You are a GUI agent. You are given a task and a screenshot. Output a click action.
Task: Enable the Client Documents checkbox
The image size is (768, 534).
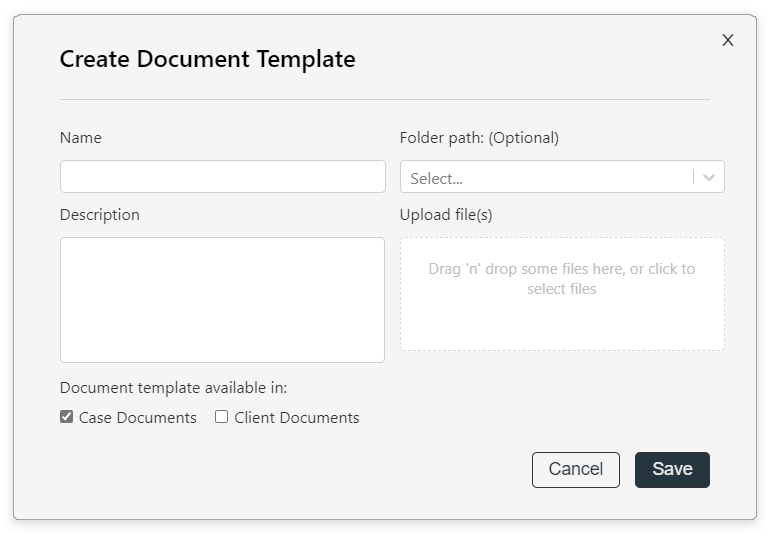221,417
